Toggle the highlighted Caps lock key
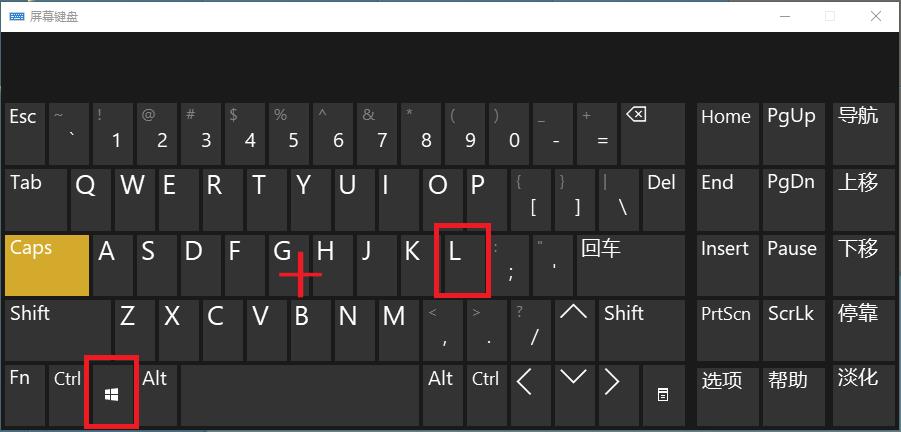 [x=47, y=264]
